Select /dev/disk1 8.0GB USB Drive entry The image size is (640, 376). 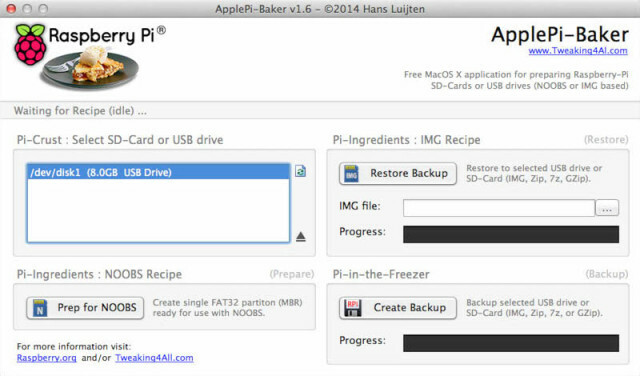(x=158, y=172)
